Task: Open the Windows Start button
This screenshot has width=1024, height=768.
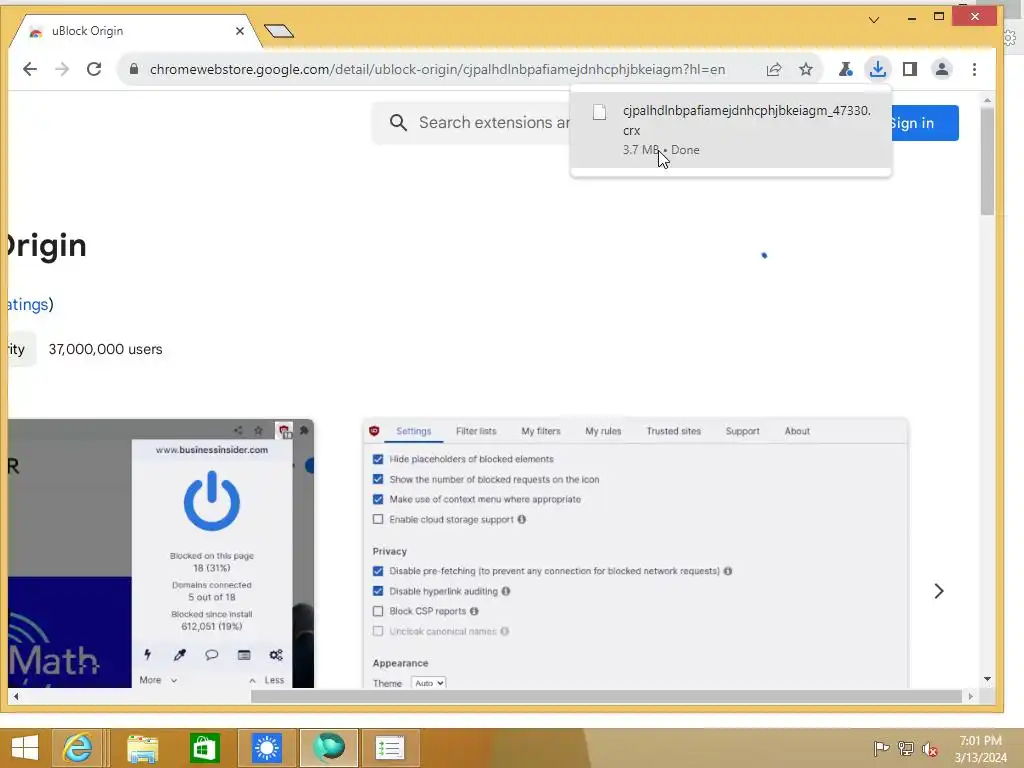Action: point(25,748)
